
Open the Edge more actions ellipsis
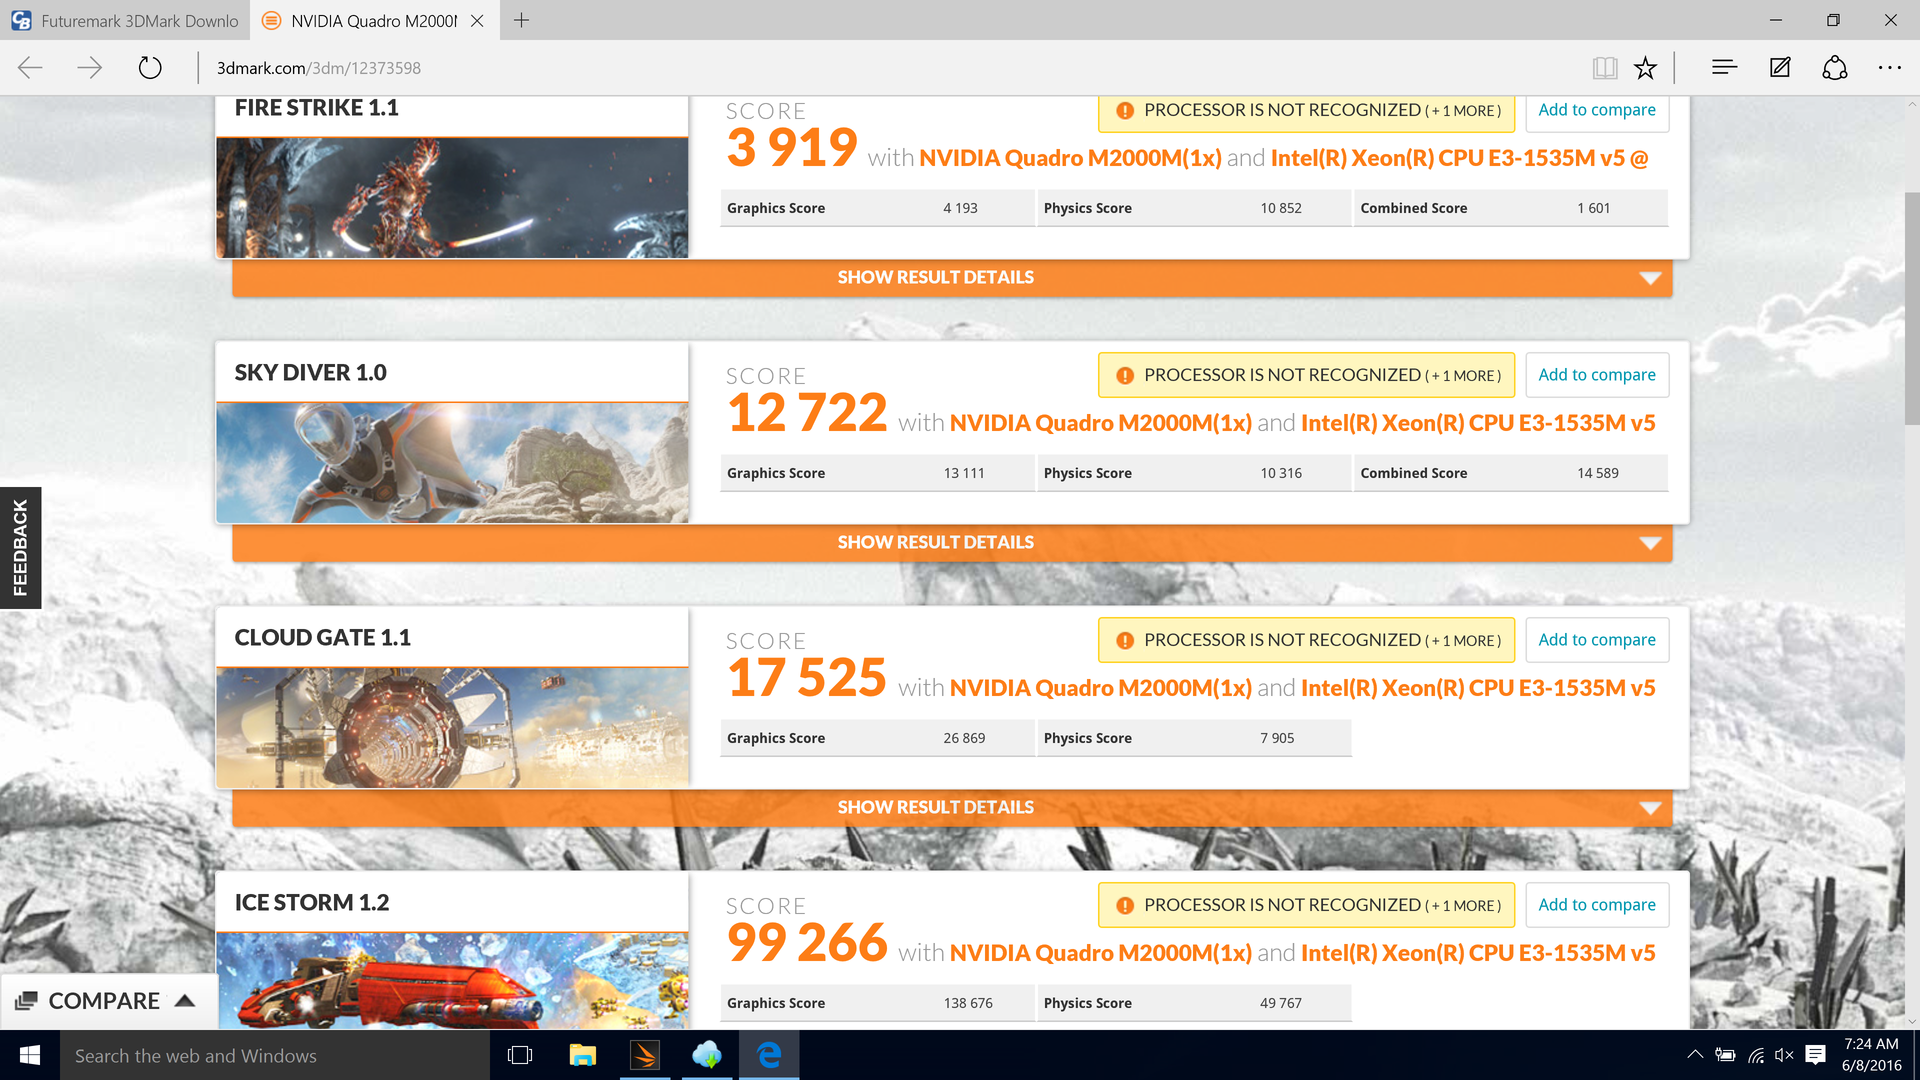(x=1889, y=68)
